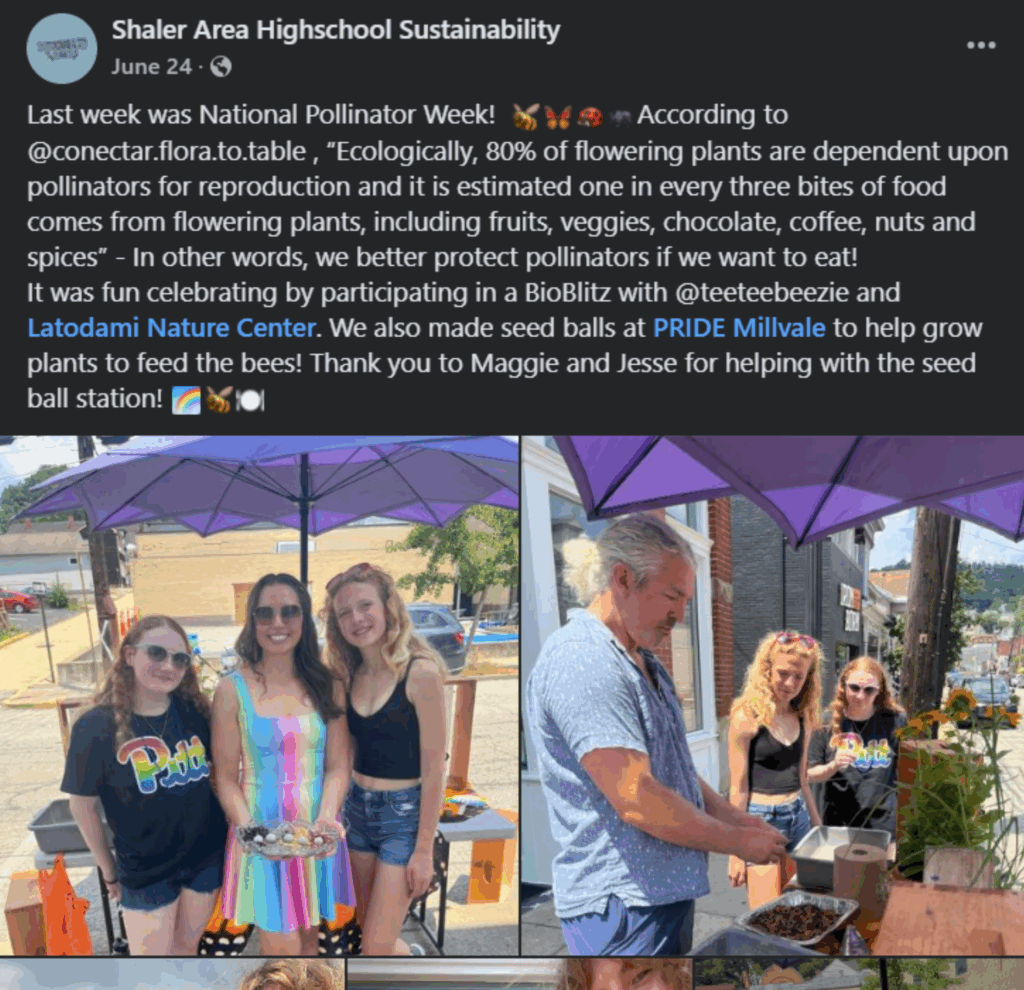
Task: Open photo of man making seed balls
Action: coord(773,695)
